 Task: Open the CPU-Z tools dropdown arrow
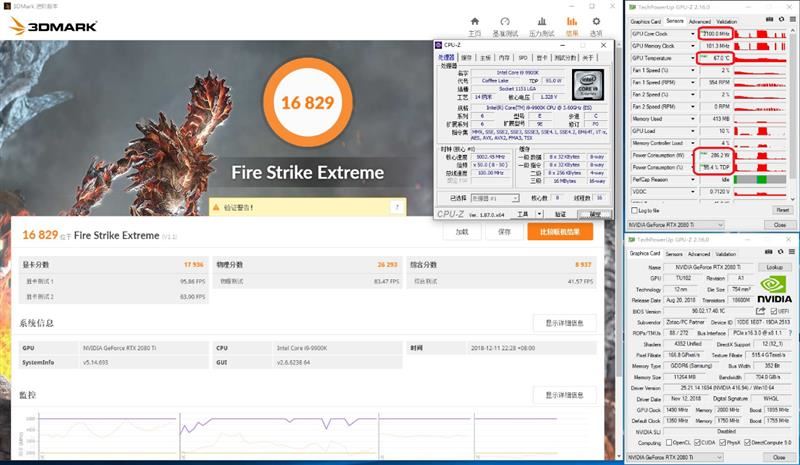539,214
